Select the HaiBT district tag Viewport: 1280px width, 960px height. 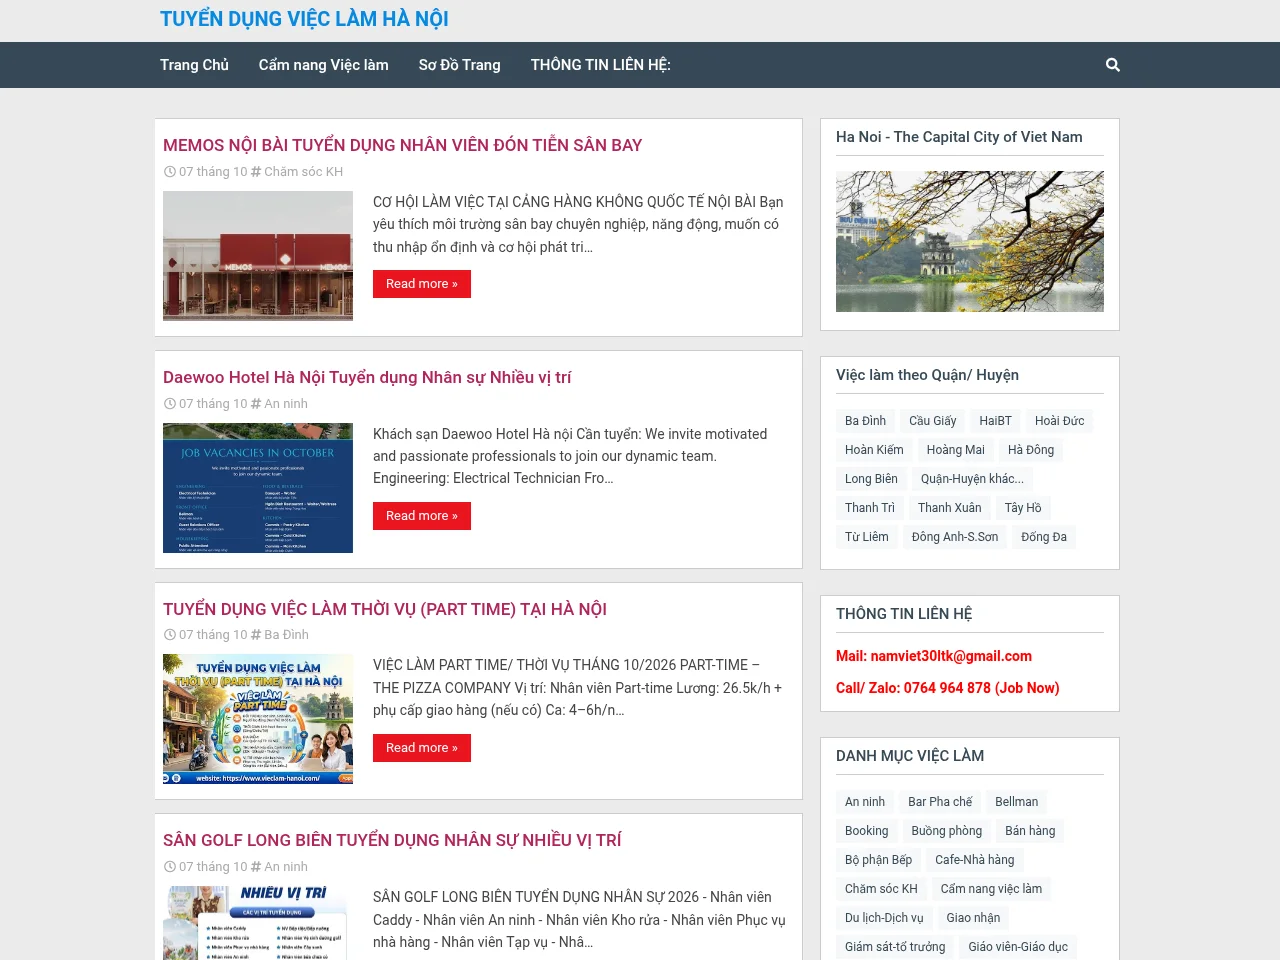pos(996,421)
